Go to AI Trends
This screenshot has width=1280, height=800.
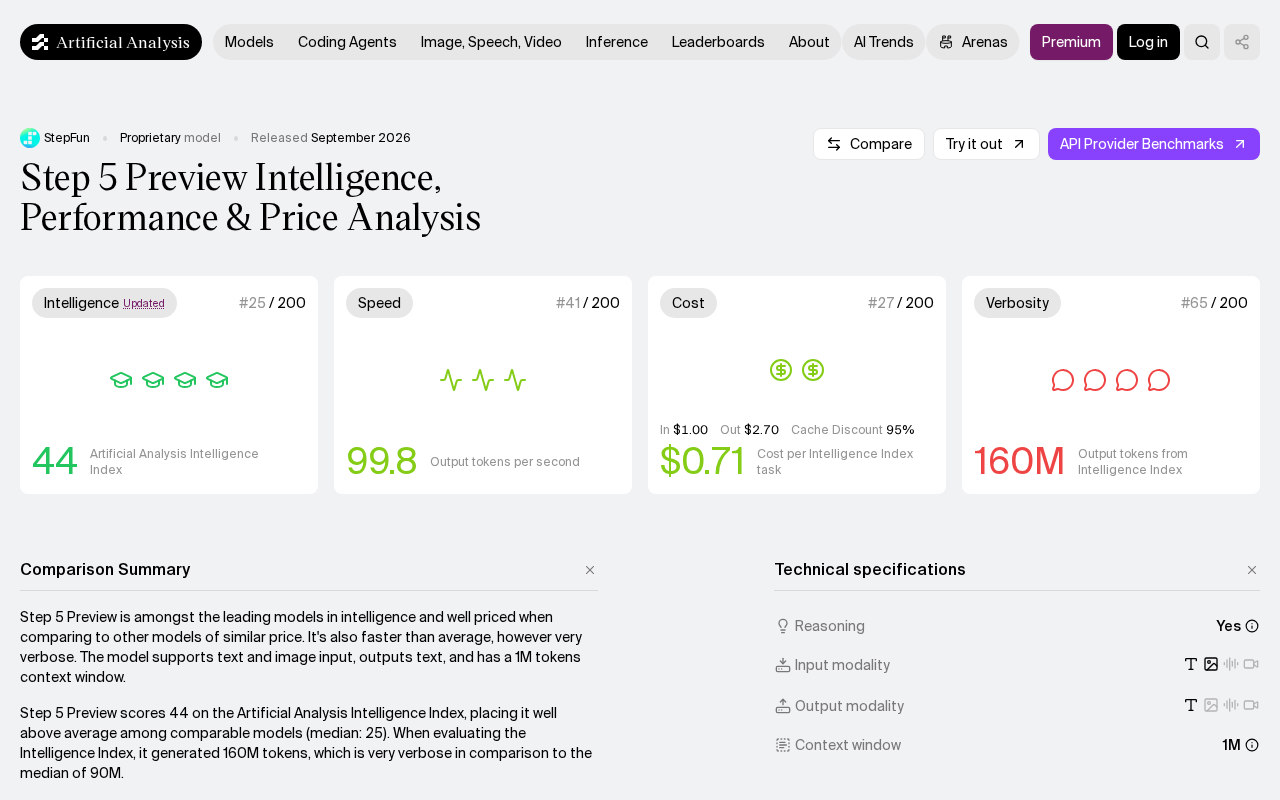[884, 42]
